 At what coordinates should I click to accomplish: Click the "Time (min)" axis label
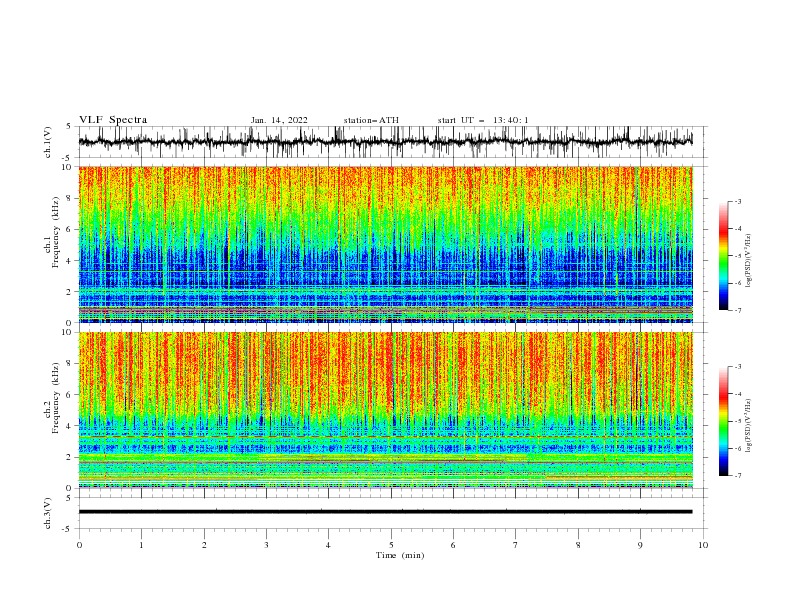point(400,555)
